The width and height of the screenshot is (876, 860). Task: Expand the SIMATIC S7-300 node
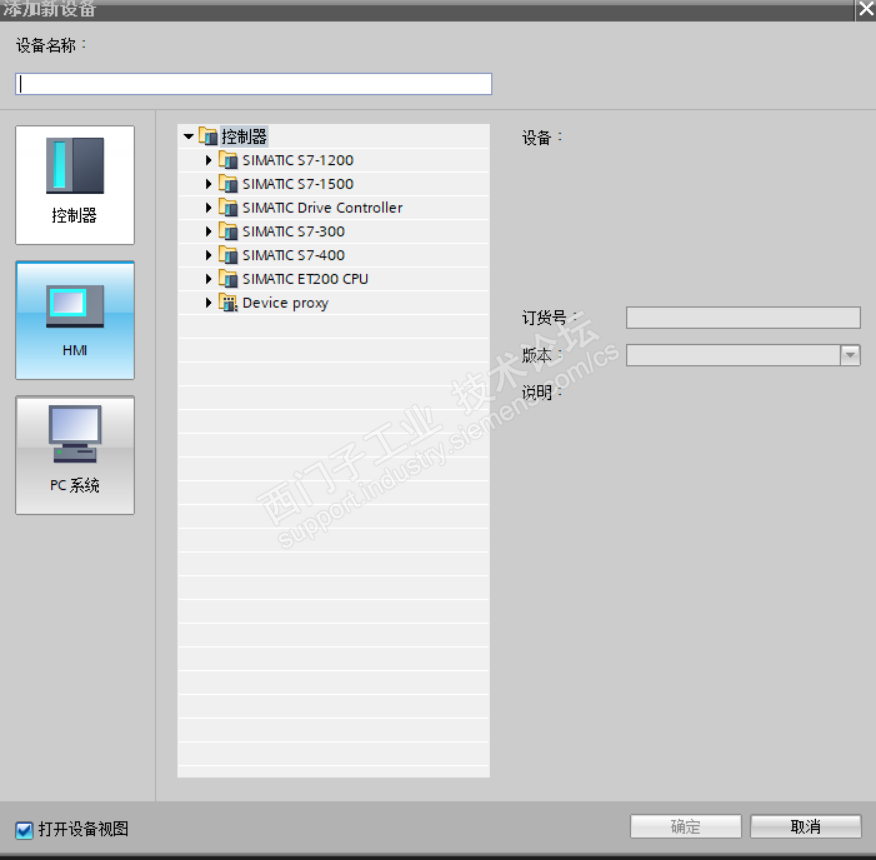coord(208,231)
